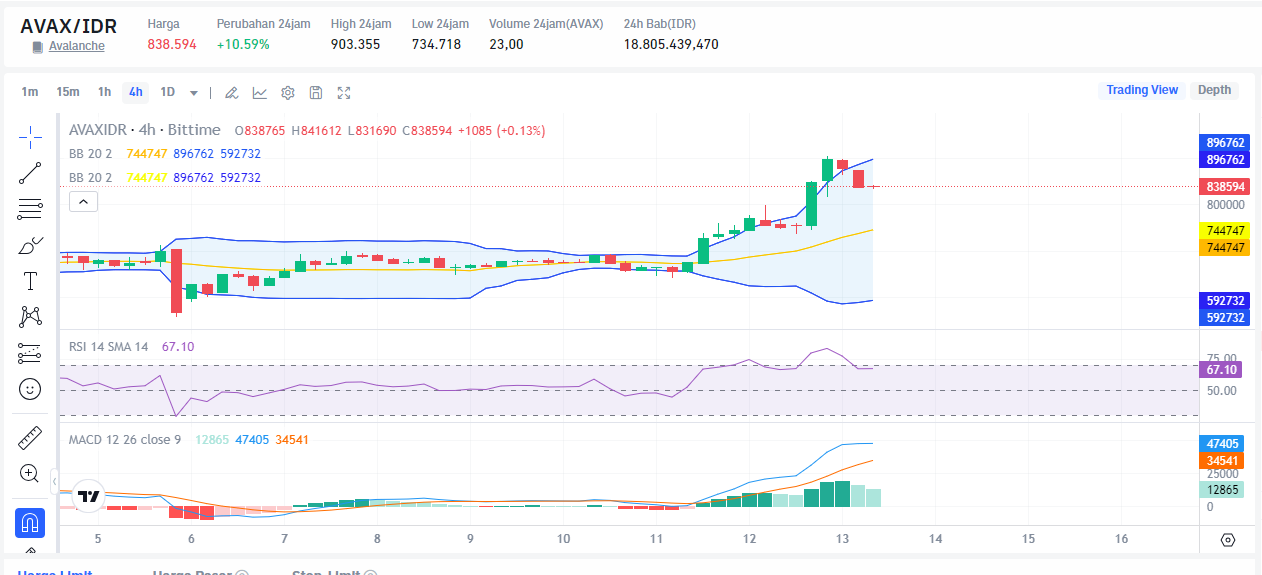The height and width of the screenshot is (575, 1262).
Task: Switch to 15m timeframe
Action: pyautogui.click(x=67, y=92)
